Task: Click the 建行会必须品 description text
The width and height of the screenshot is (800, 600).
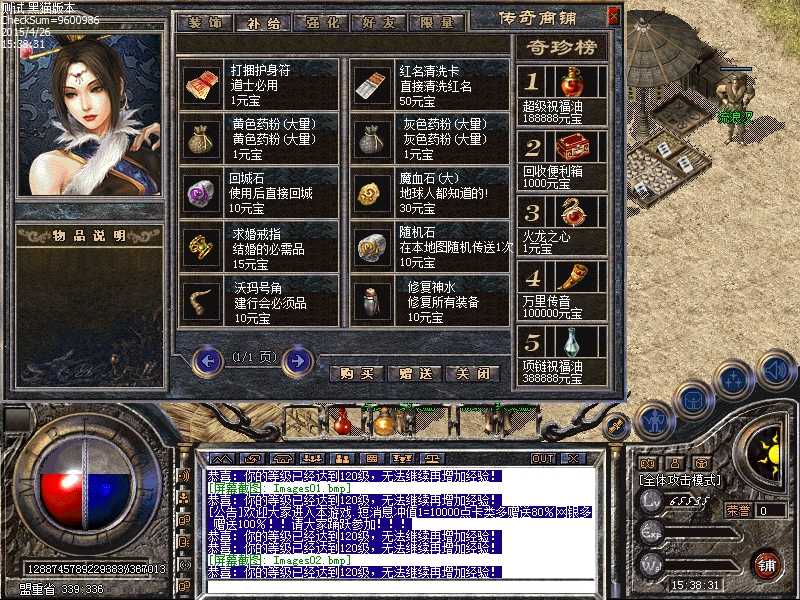Action: pos(270,303)
